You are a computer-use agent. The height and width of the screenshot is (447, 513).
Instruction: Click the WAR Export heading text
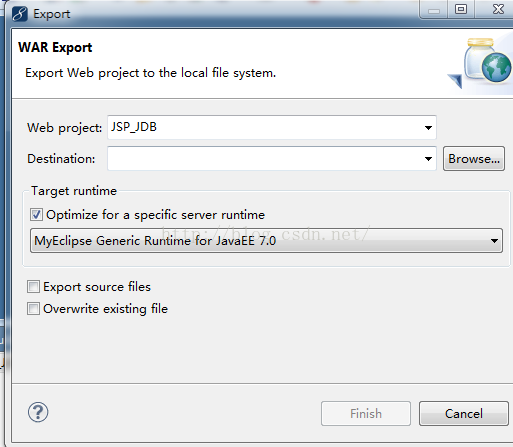tap(55, 47)
